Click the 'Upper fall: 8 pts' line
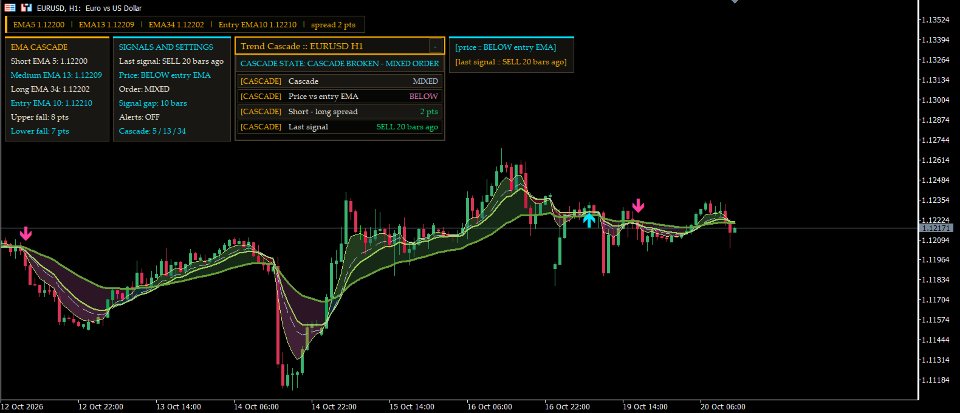 click(40, 117)
